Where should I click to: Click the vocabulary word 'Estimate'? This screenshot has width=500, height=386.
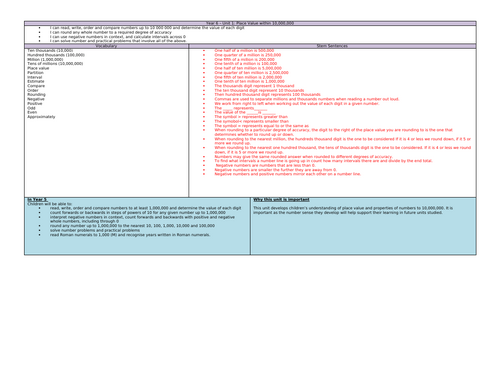(36, 81)
